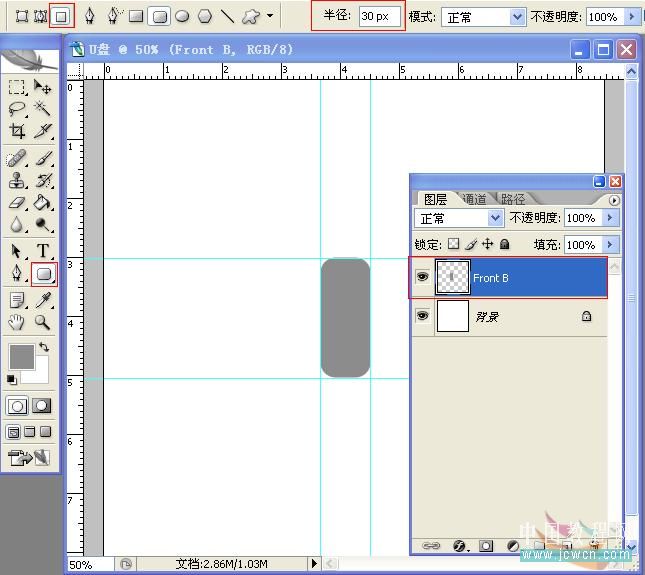Choose the Ellipse shape in options bar
Viewport: 645px width, 575px height.
point(182,16)
